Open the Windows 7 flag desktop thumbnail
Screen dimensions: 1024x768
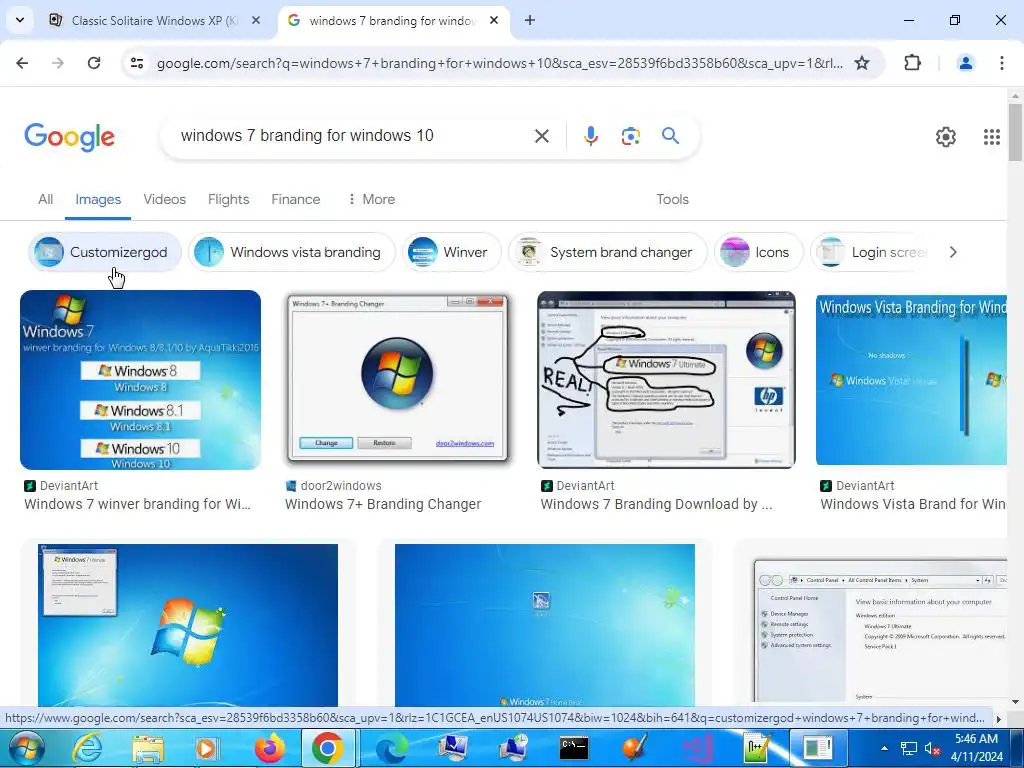click(x=188, y=626)
